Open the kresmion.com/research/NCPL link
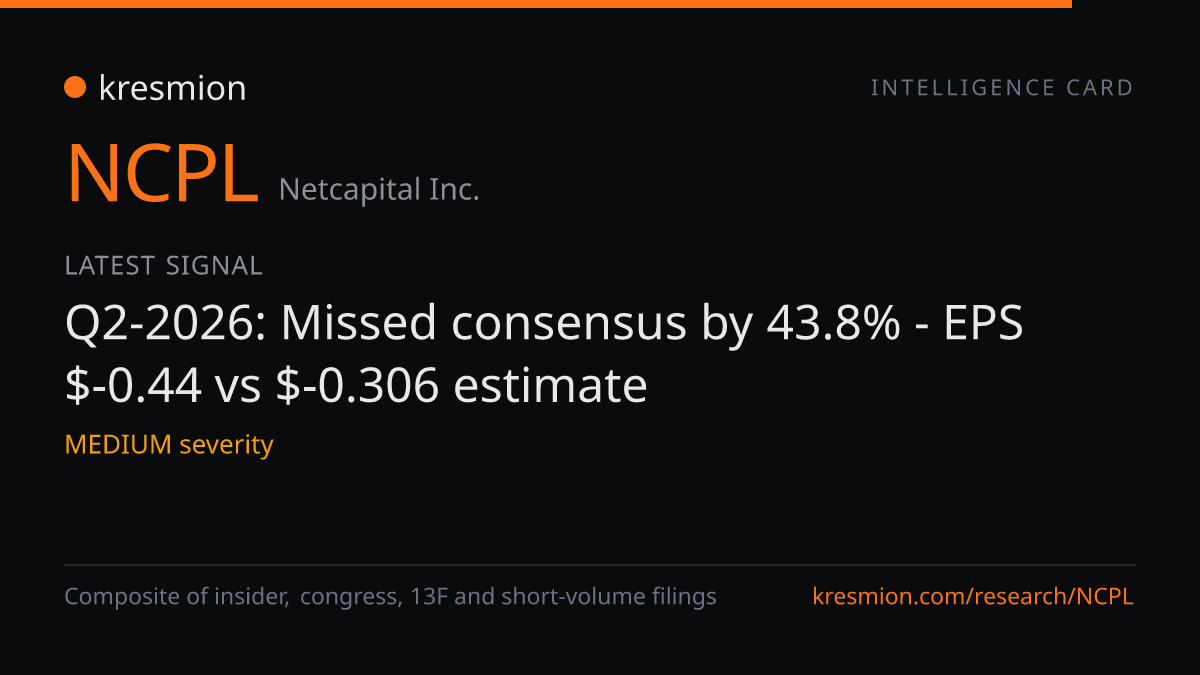 click(x=974, y=597)
